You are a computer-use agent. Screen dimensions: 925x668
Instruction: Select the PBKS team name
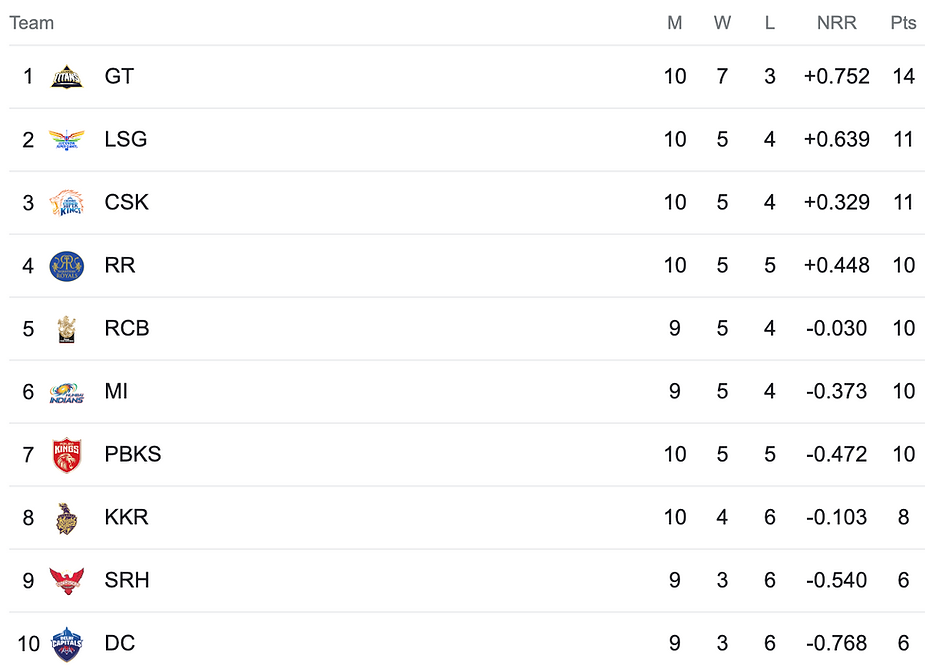coord(132,455)
